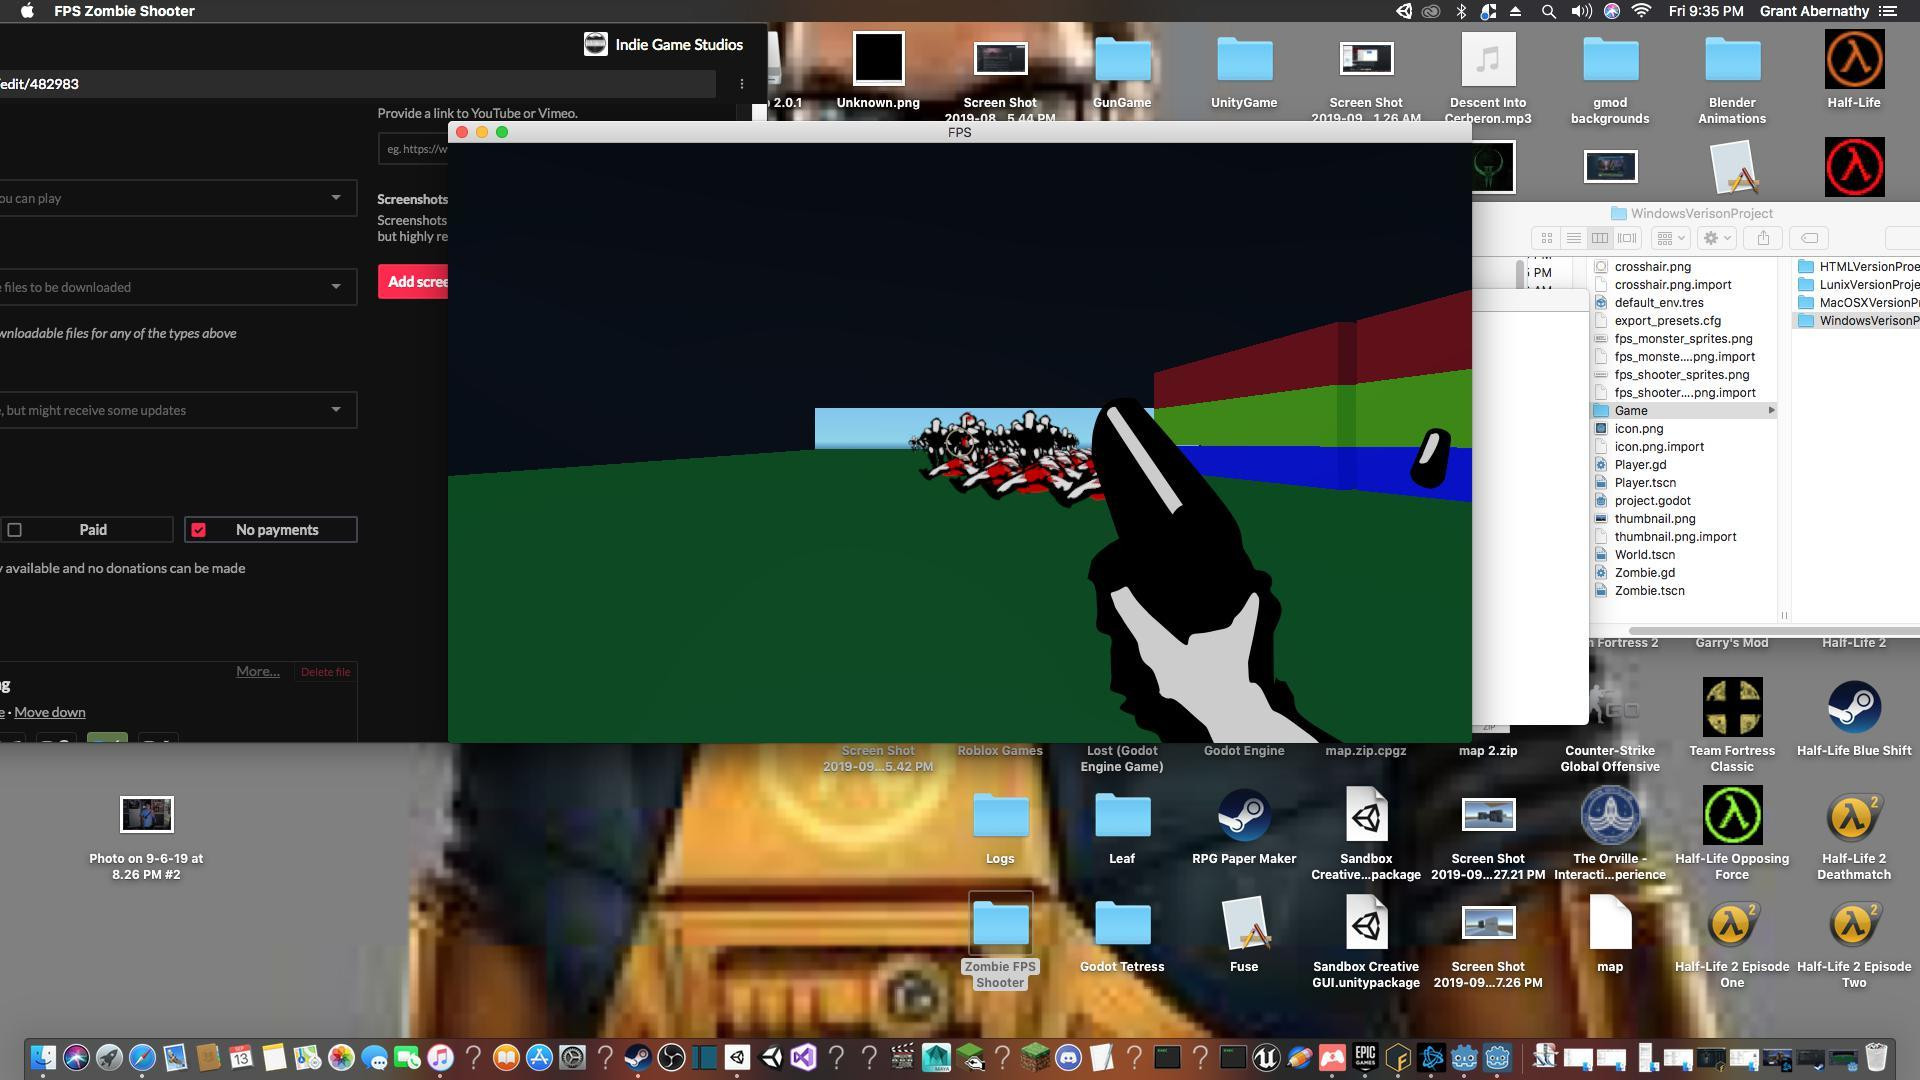Open Visual Studio from the Dock

click(804, 1057)
